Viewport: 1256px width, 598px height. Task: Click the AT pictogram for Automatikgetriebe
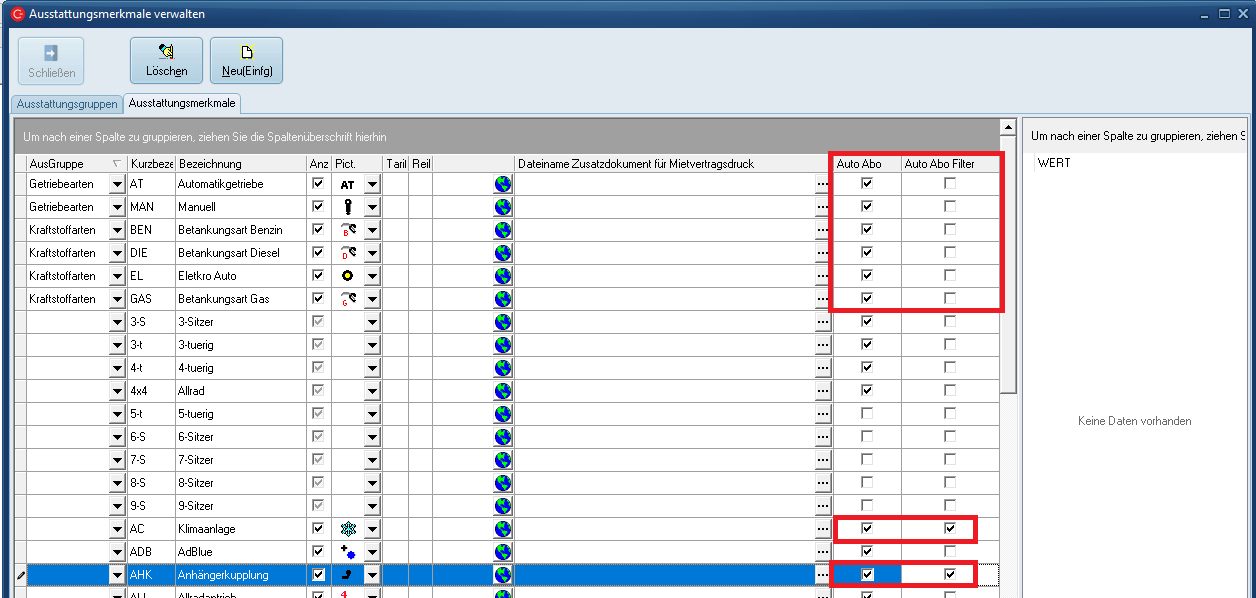347,184
